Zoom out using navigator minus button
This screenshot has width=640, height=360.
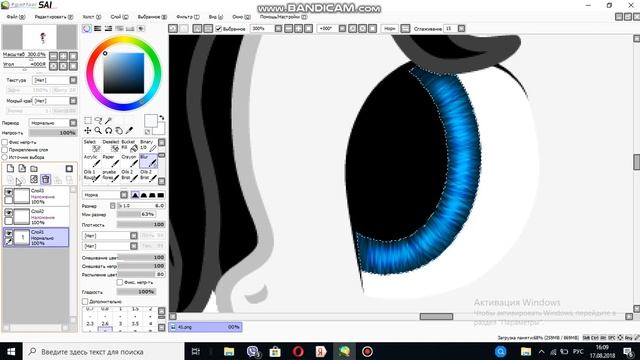53,56
